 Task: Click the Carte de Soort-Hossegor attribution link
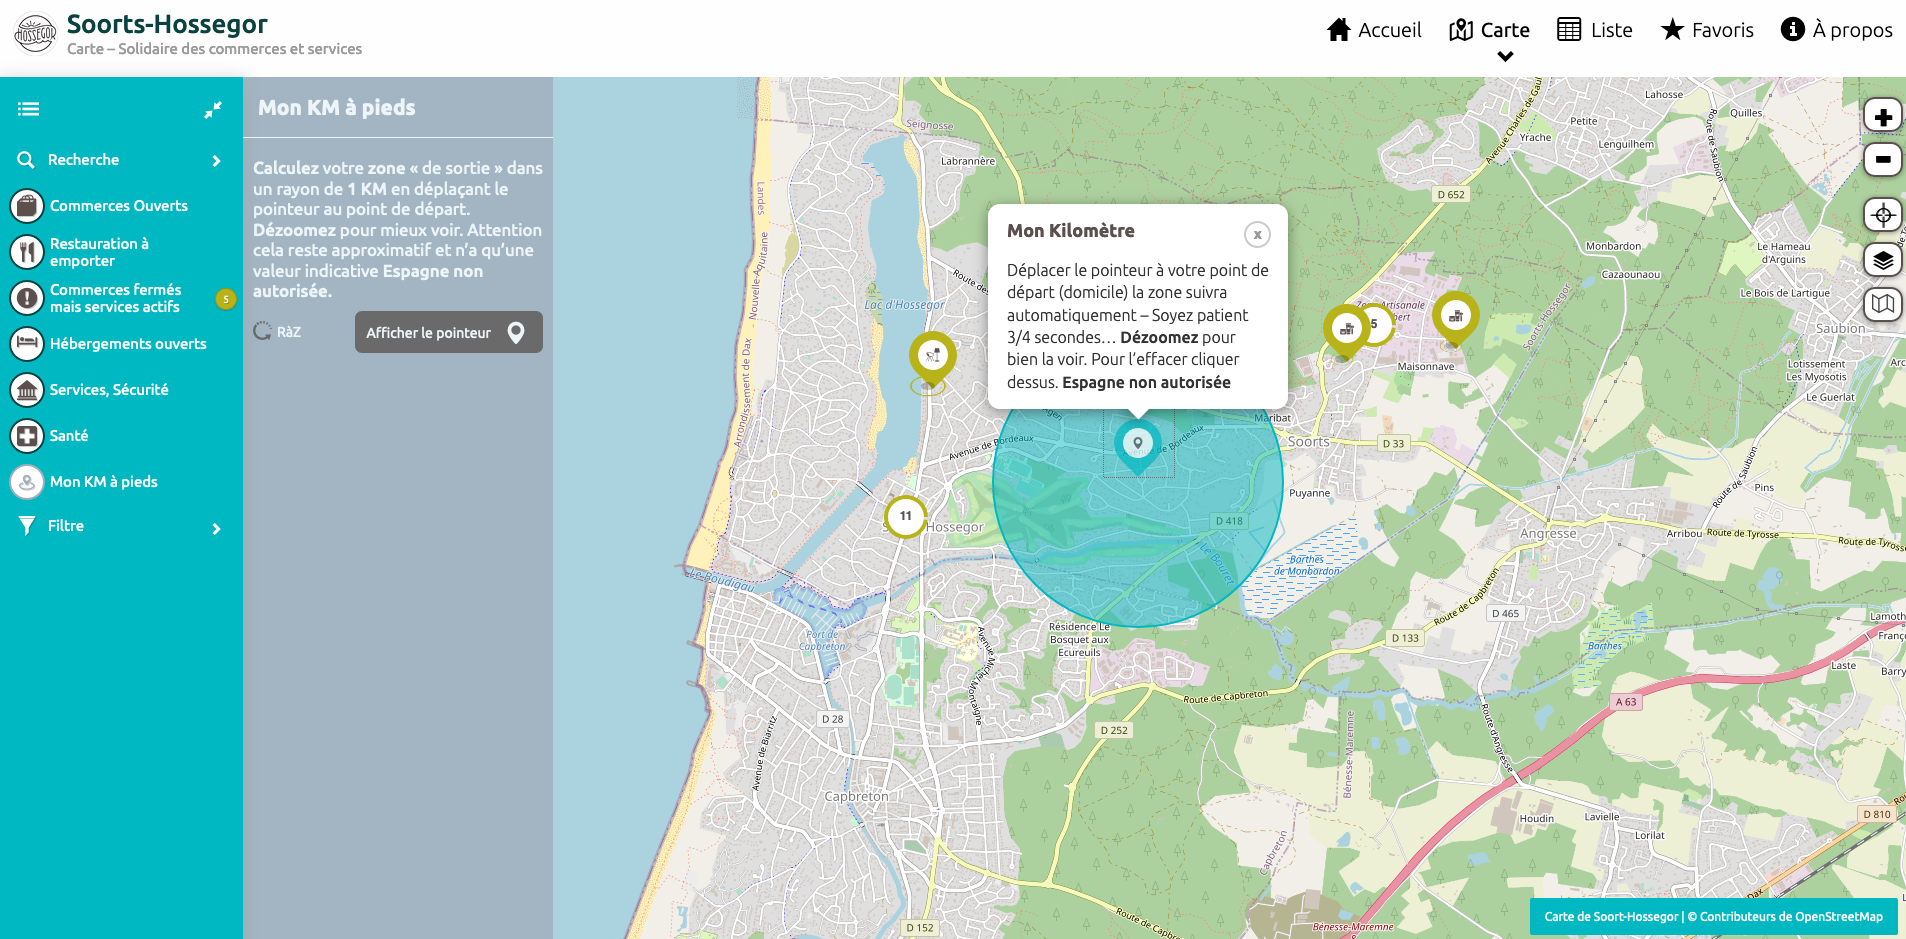(1611, 917)
